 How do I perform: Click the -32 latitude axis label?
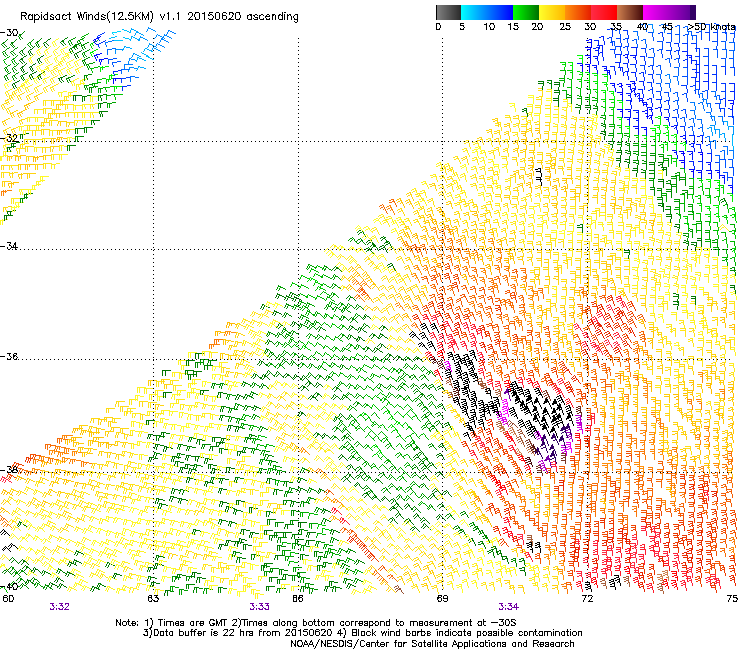tap(9, 138)
